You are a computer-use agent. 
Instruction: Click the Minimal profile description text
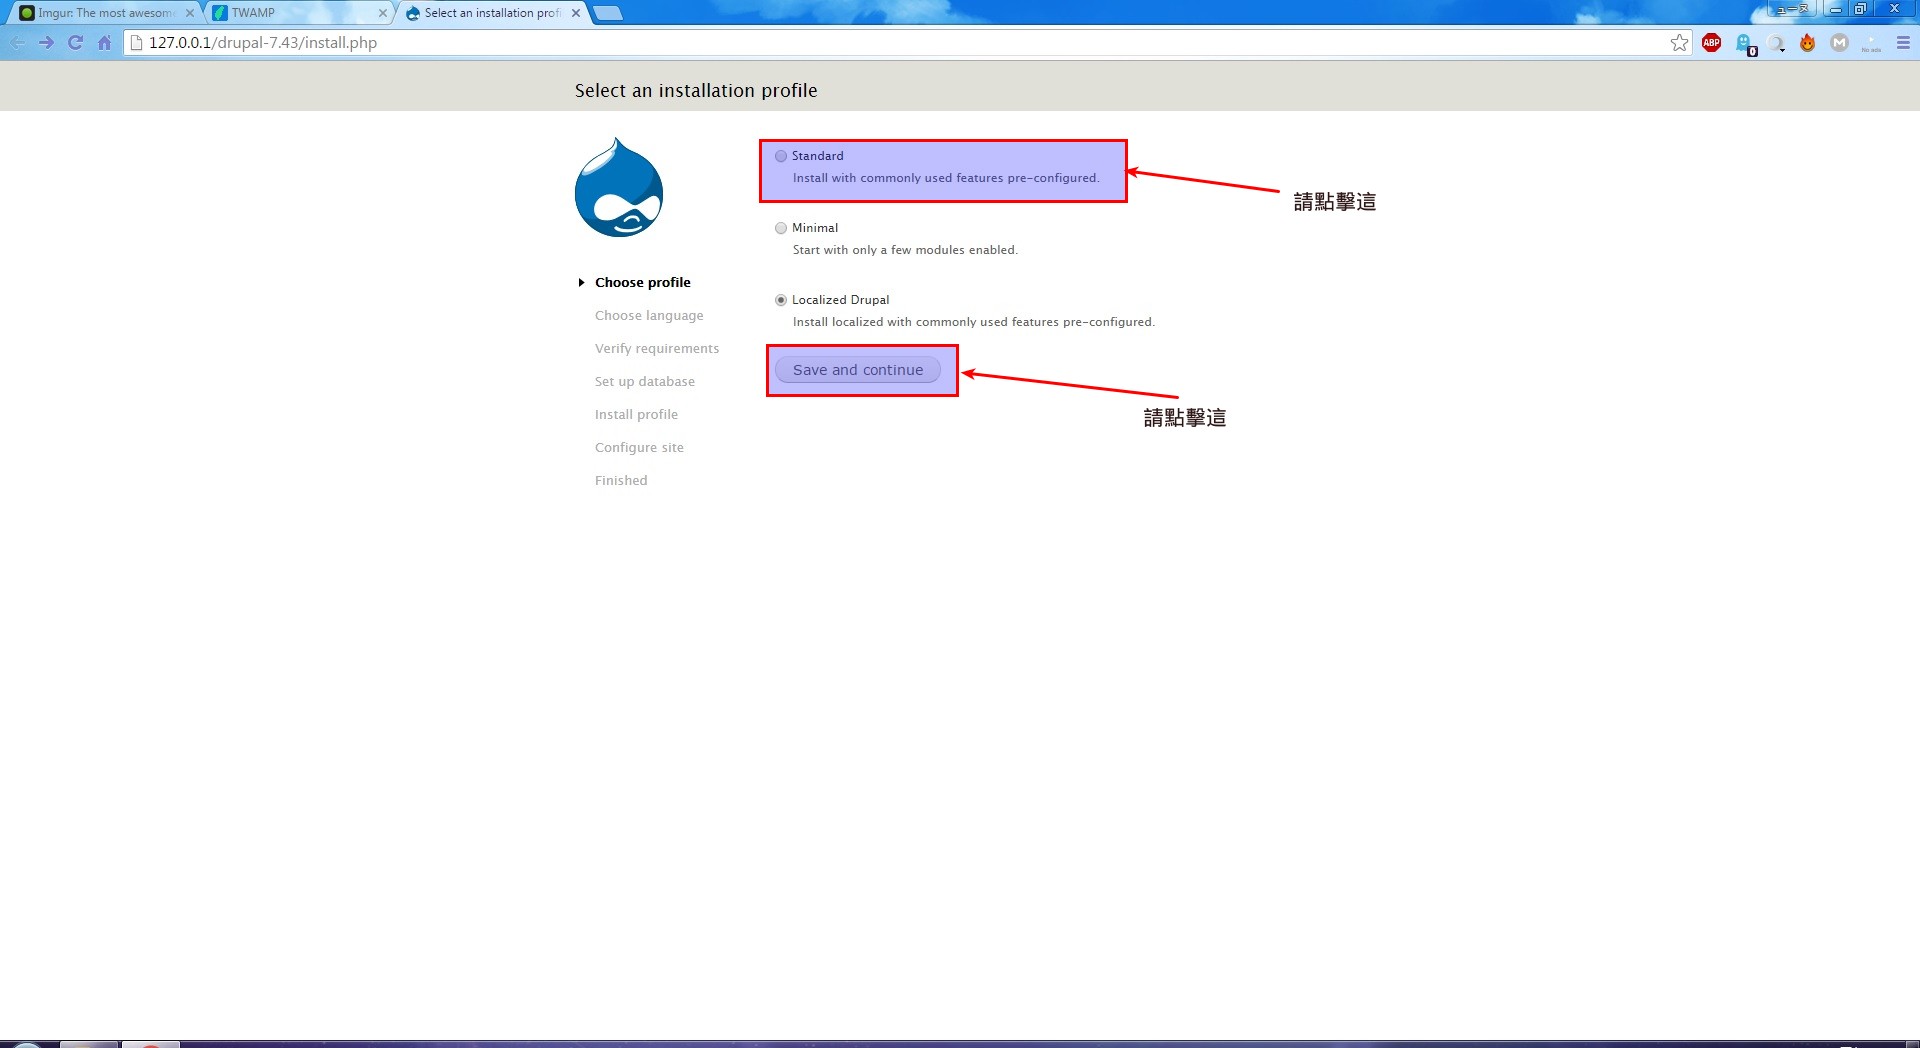pos(905,250)
